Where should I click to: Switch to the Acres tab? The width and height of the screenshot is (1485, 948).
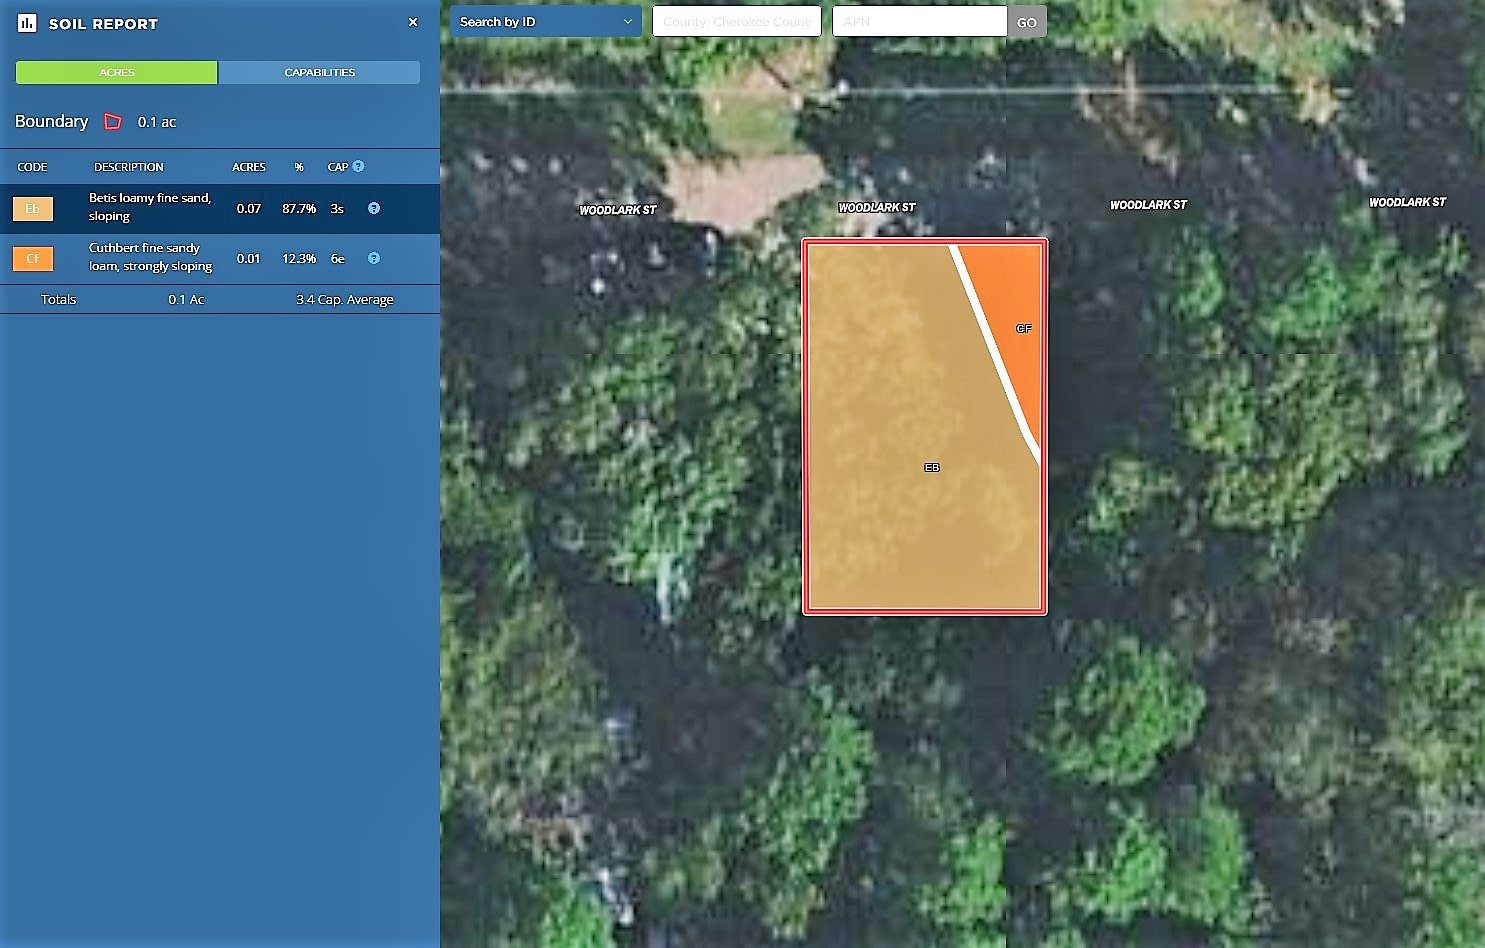(x=116, y=72)
